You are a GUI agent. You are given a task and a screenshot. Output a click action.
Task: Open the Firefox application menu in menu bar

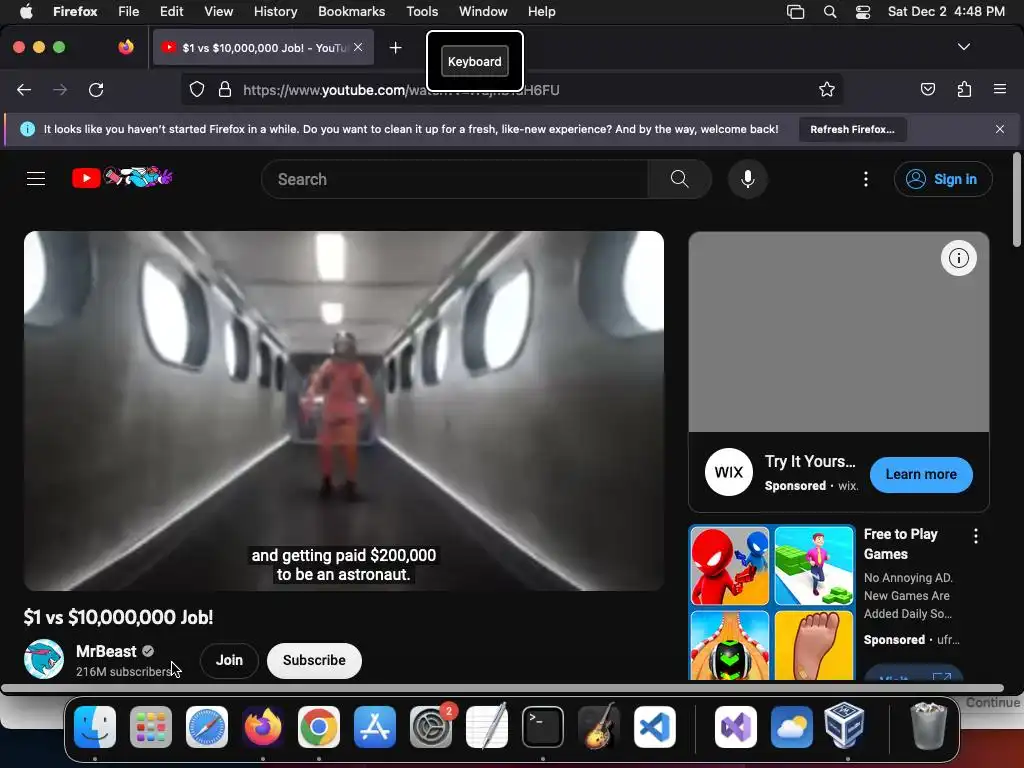pos(75,11)
